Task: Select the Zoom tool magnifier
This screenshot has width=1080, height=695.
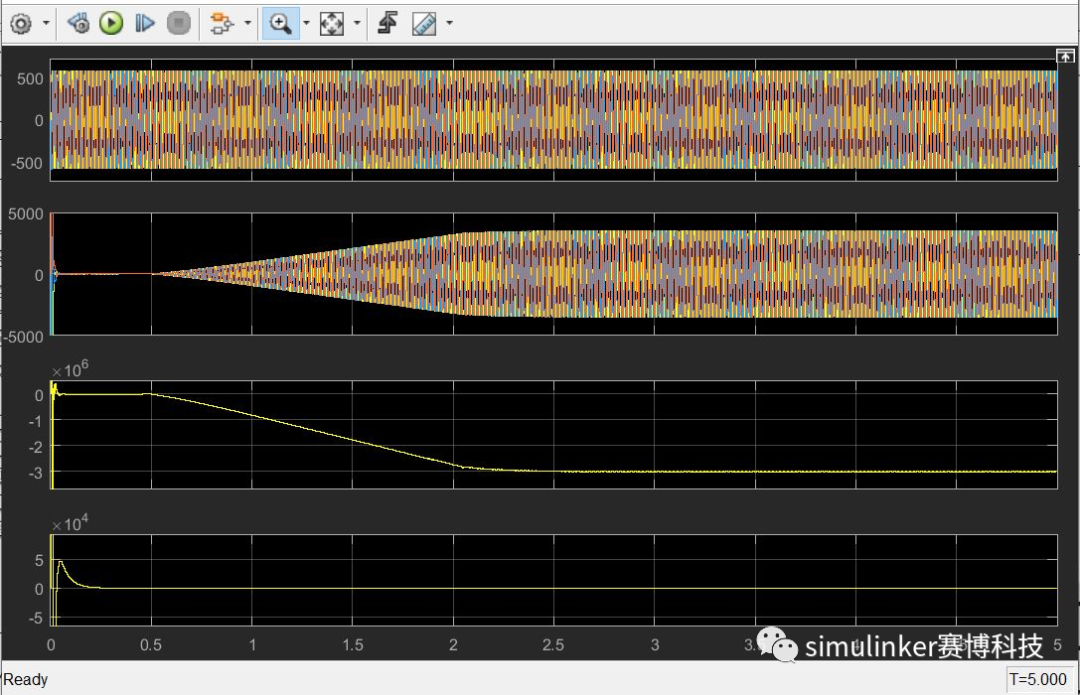Action: click(280, 23)
